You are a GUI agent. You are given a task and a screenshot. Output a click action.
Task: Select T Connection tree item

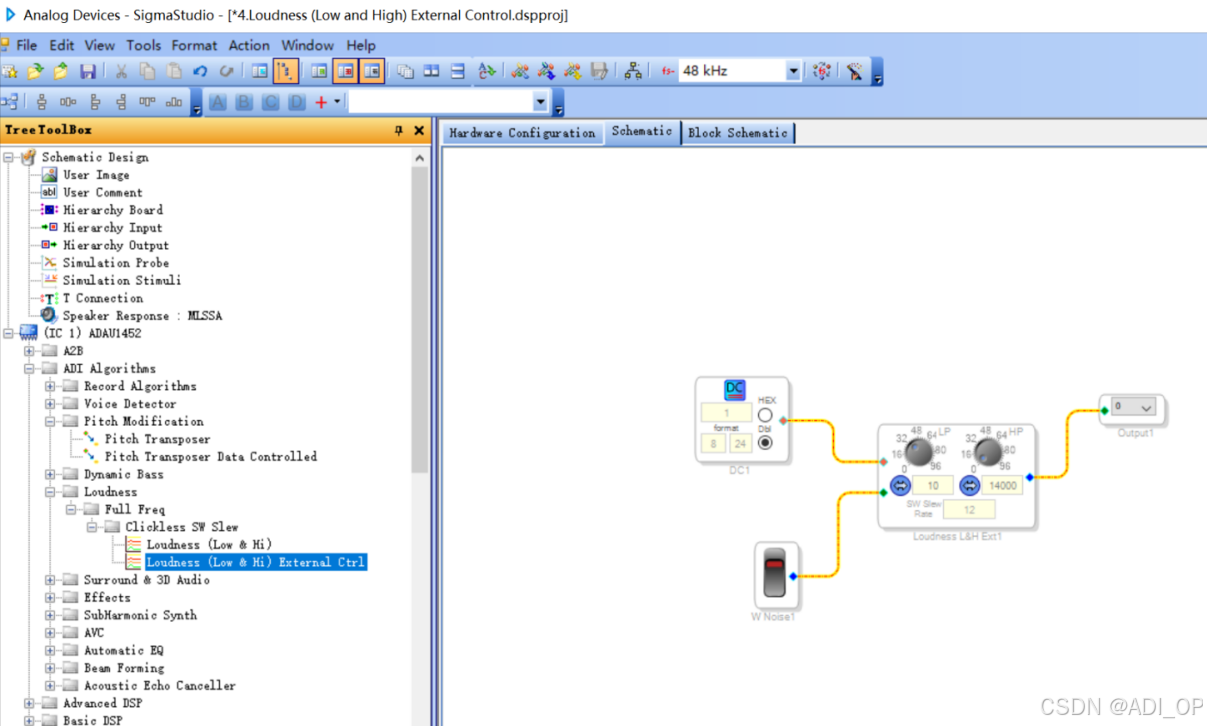click(103, 298)
